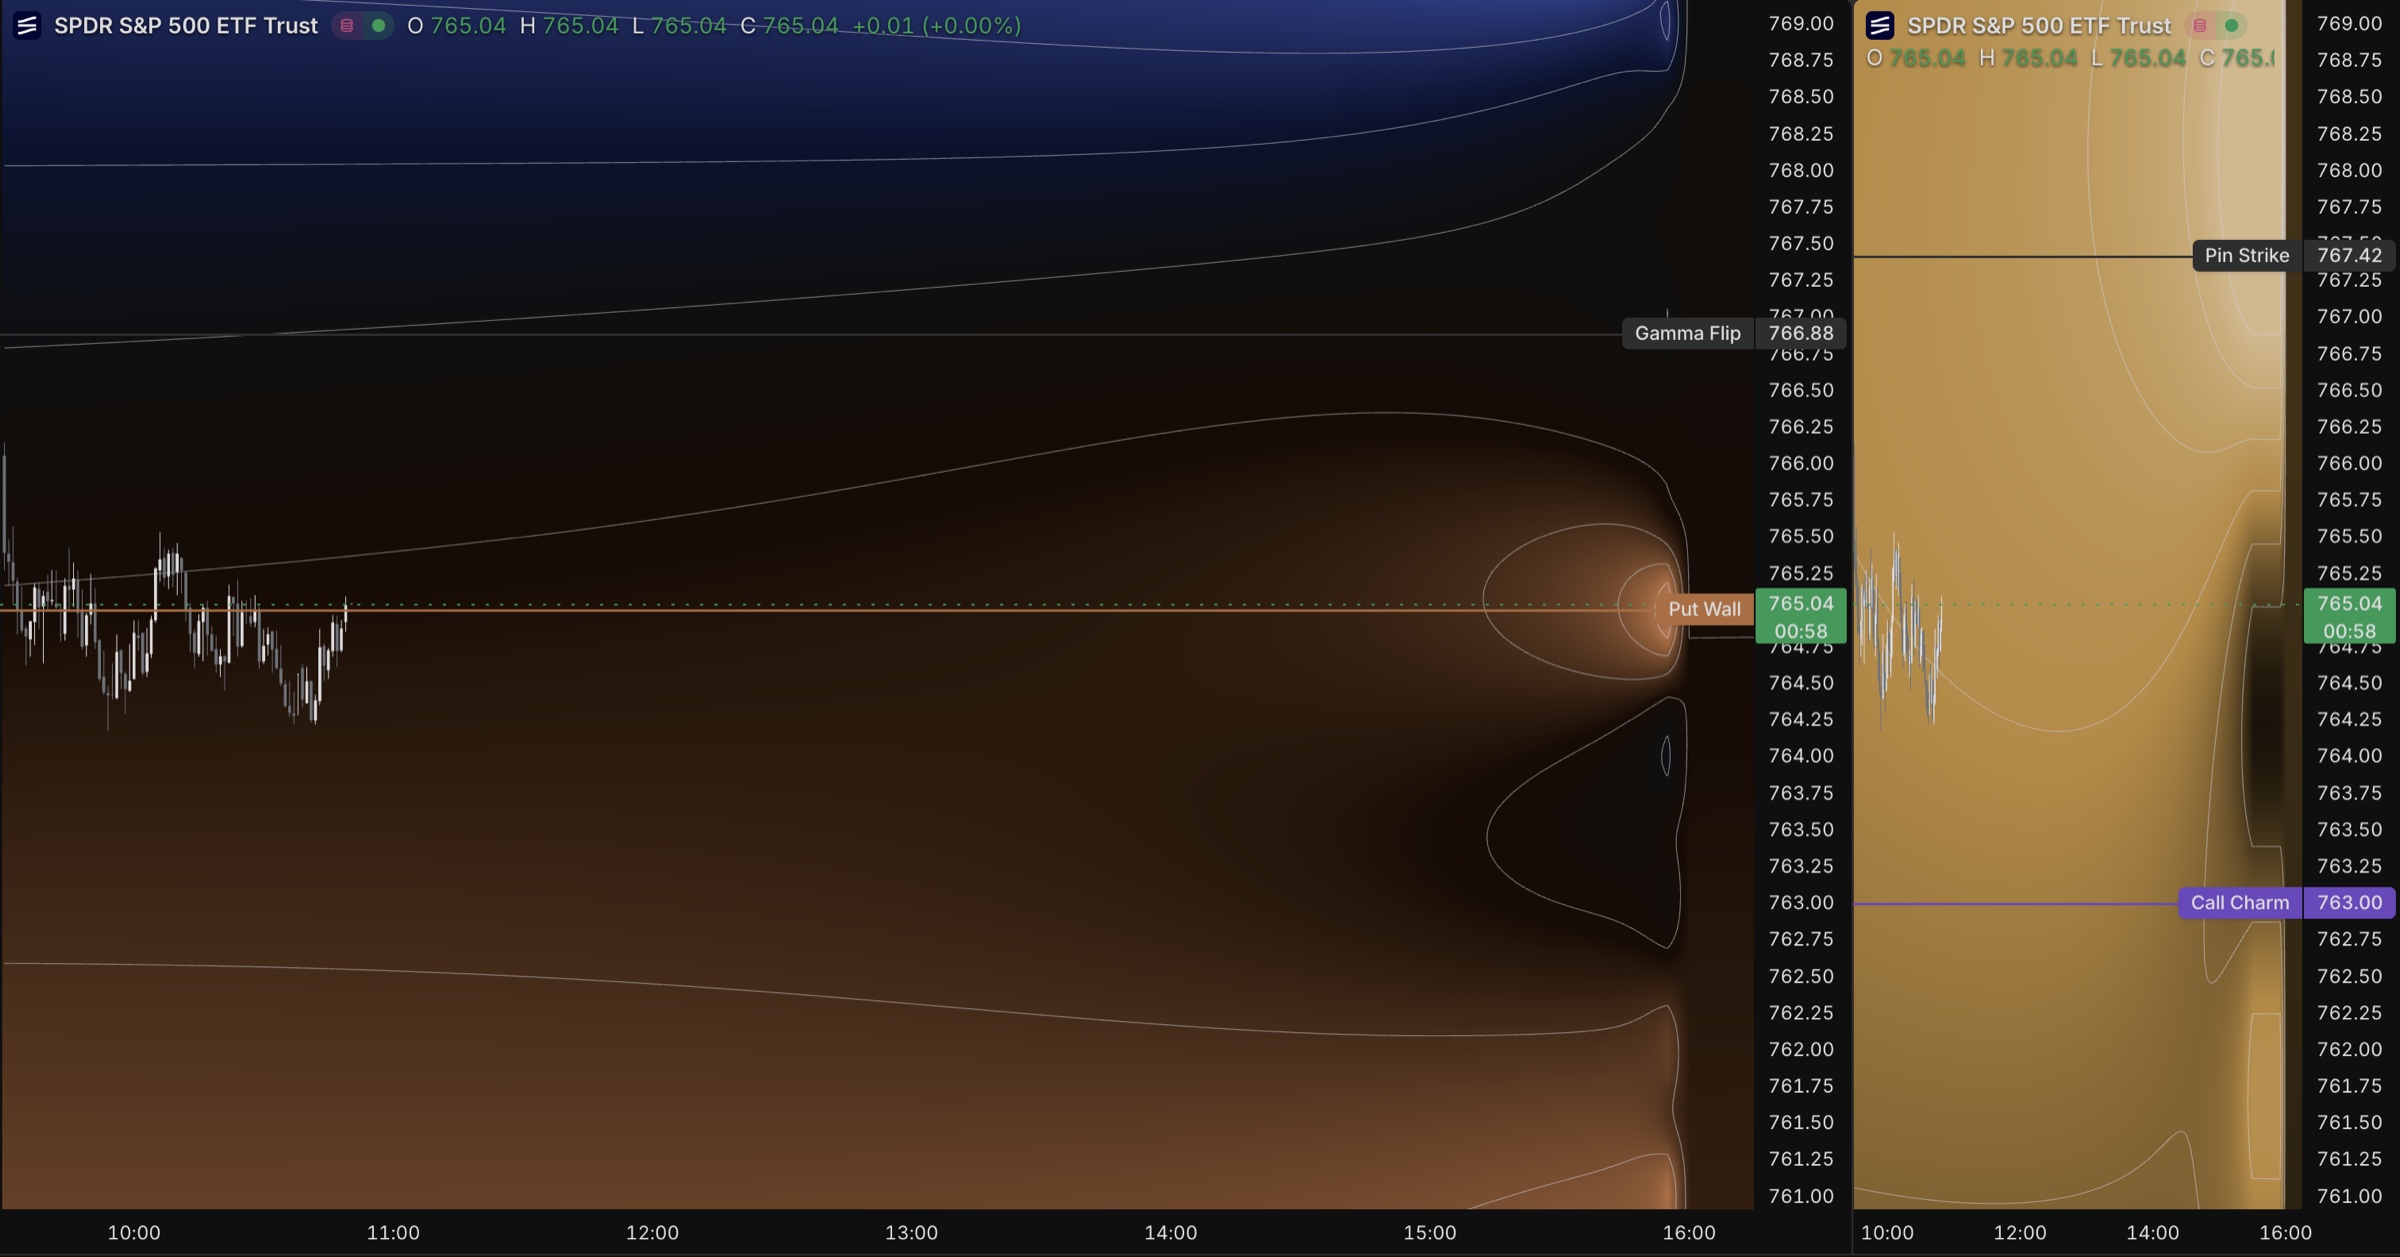Click 13:00 on the left chart time axis

[911, 1232]
